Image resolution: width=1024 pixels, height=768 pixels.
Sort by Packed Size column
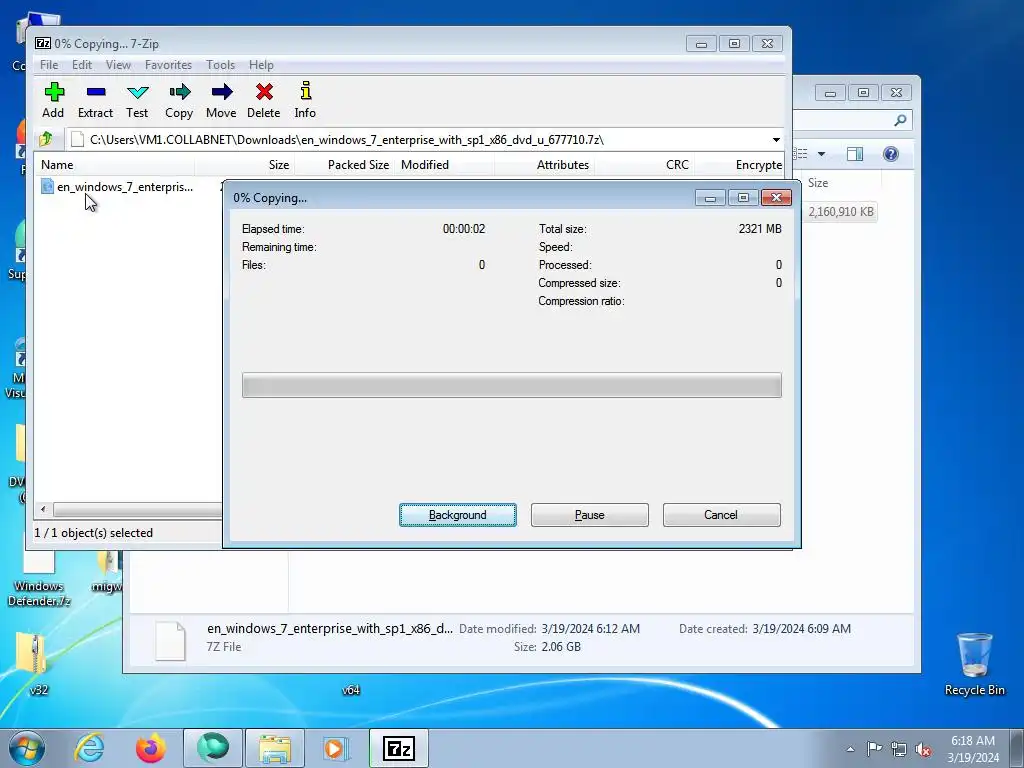coord(345,165)
